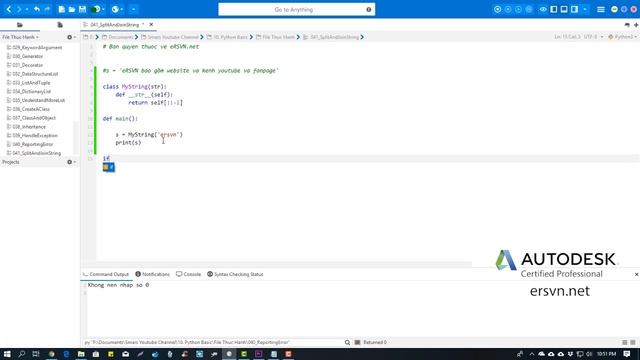Toggle the bottom pane visibility

point(564,9)
